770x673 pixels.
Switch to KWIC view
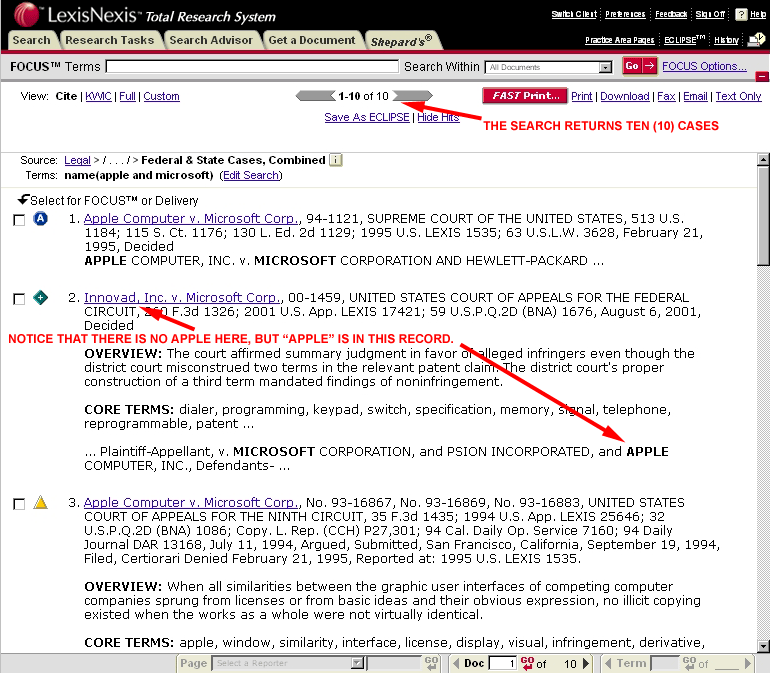pyautogui.click(x=98, y=96)
